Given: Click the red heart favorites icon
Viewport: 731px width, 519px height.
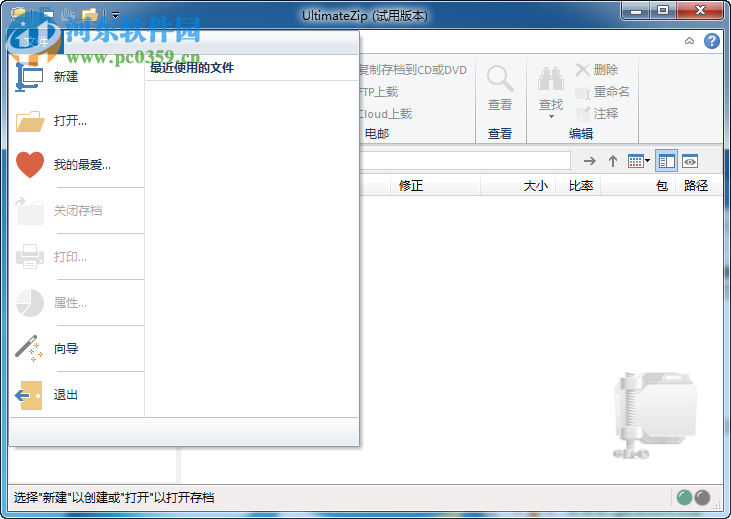Looking at the screenshot, I should 30,165.
